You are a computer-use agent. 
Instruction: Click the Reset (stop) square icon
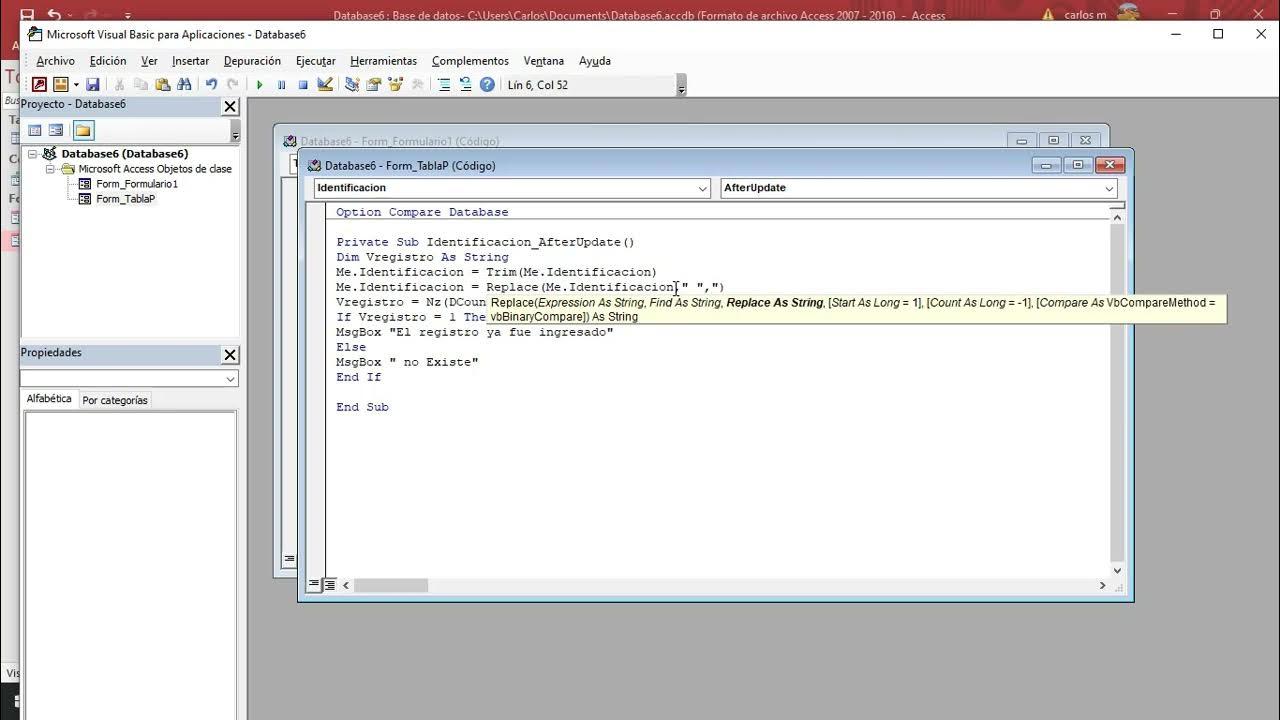303,85
